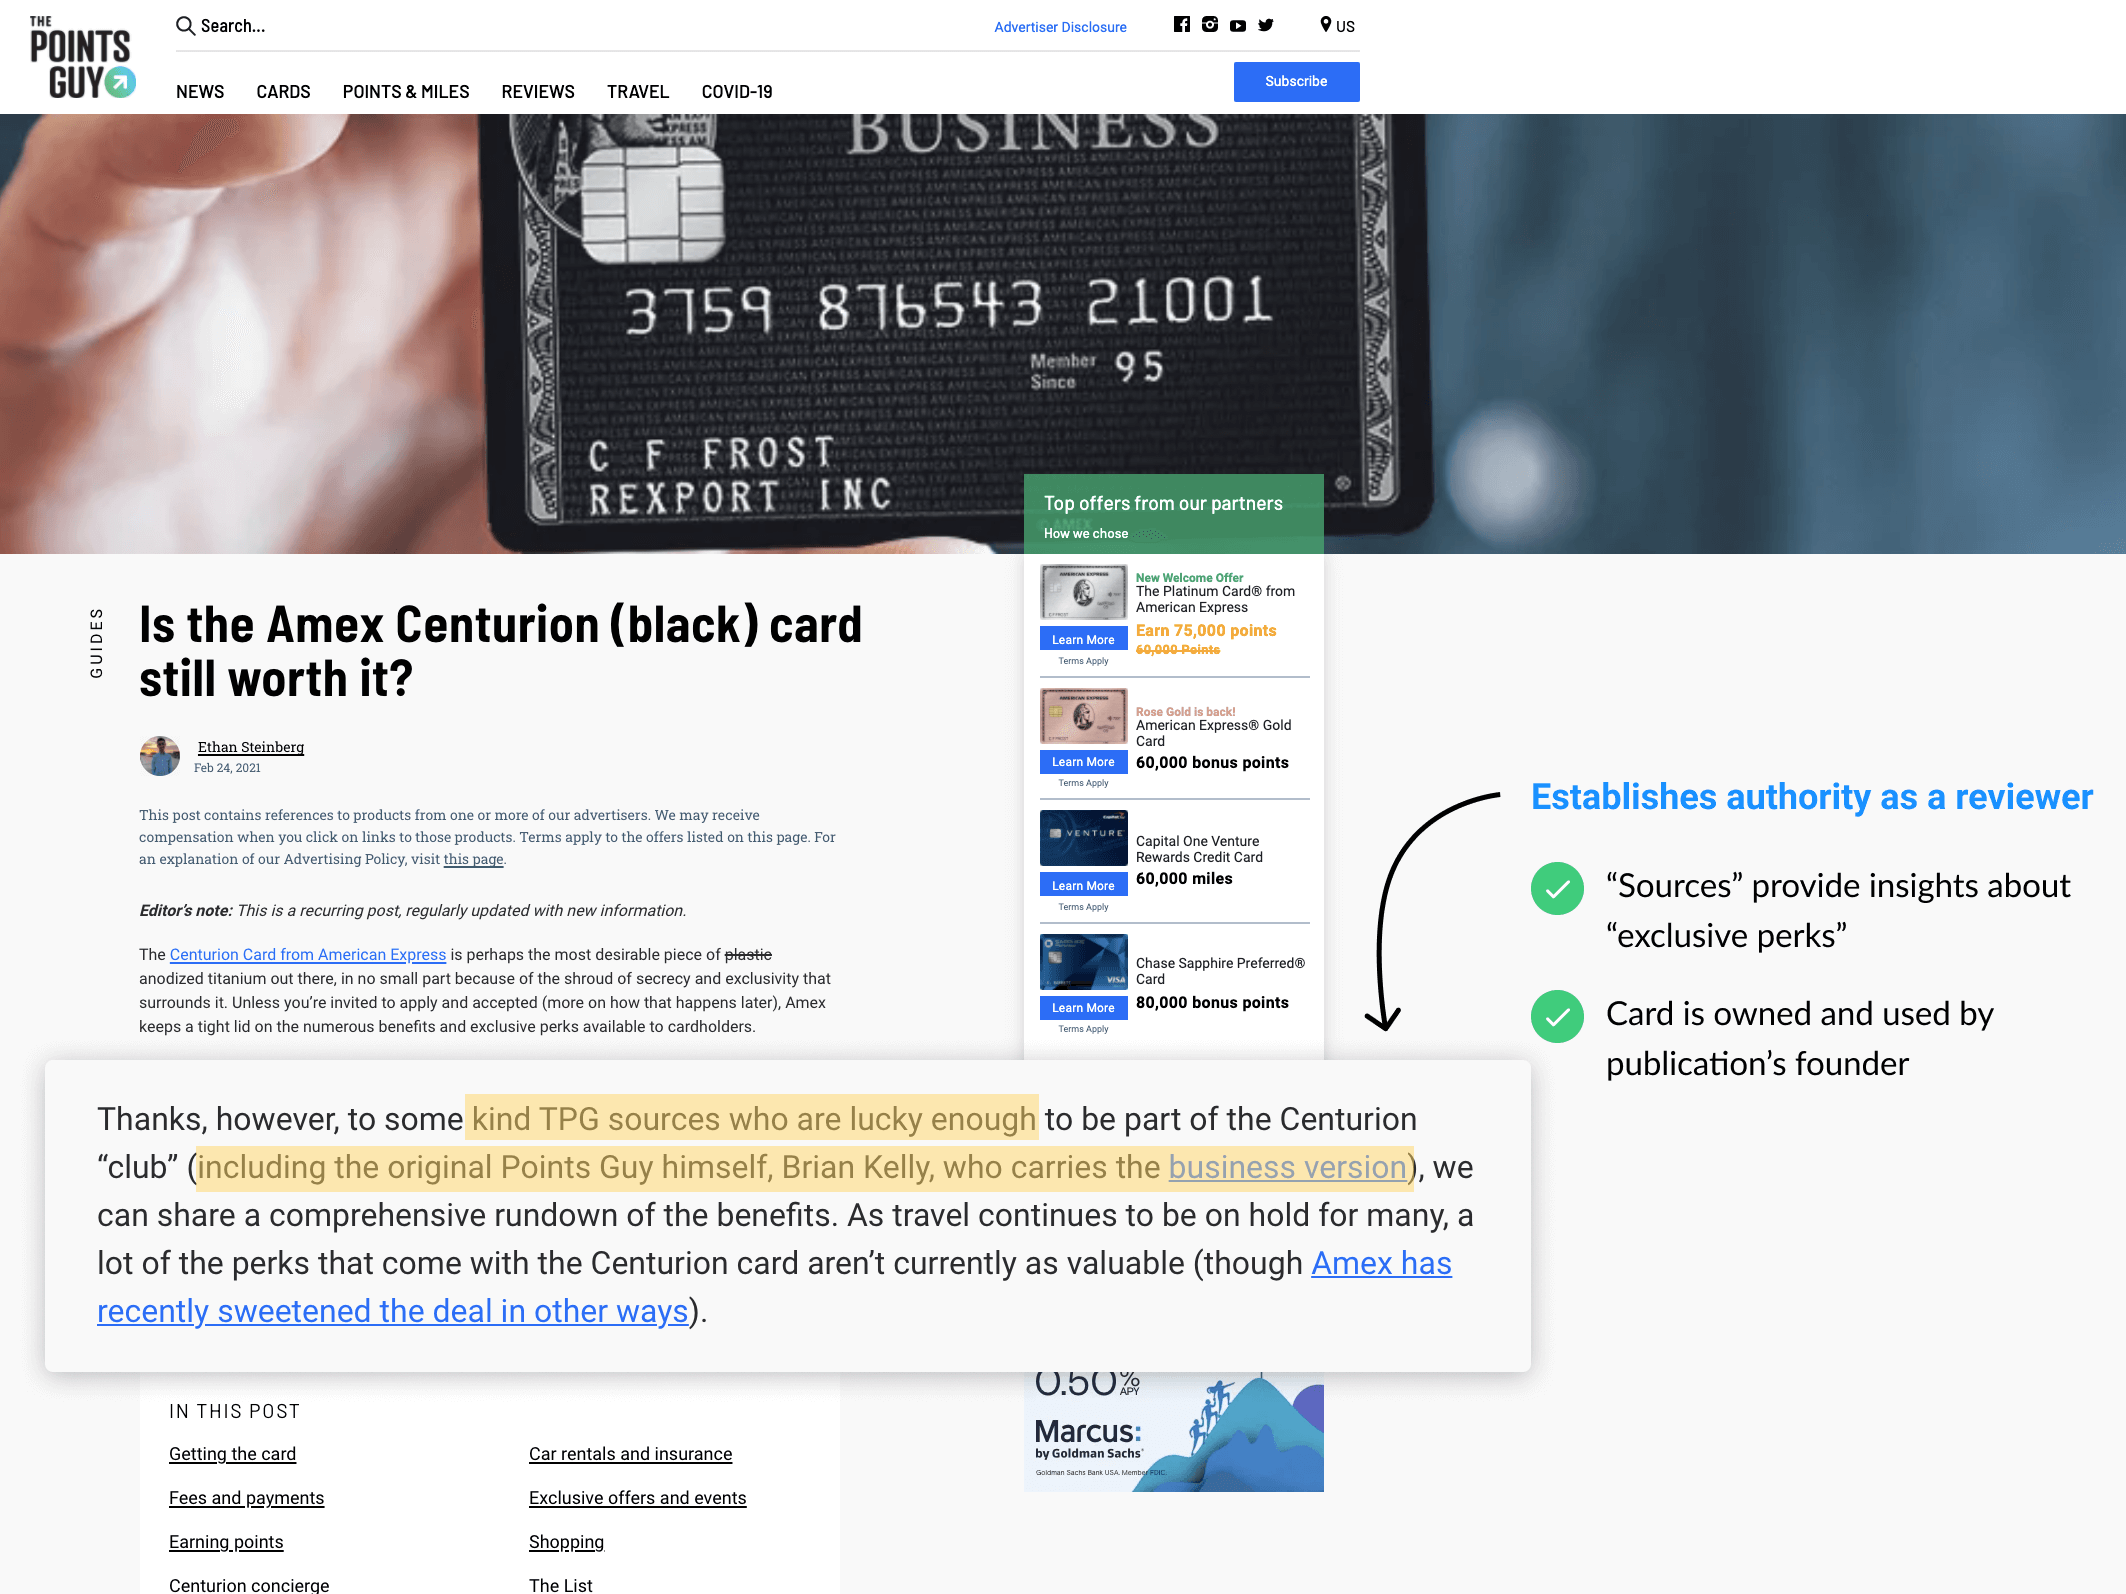Viewport: 2126px width, 1594px height.
Task: Click the green checkmark authority icon
Action: click(1555, 884)
